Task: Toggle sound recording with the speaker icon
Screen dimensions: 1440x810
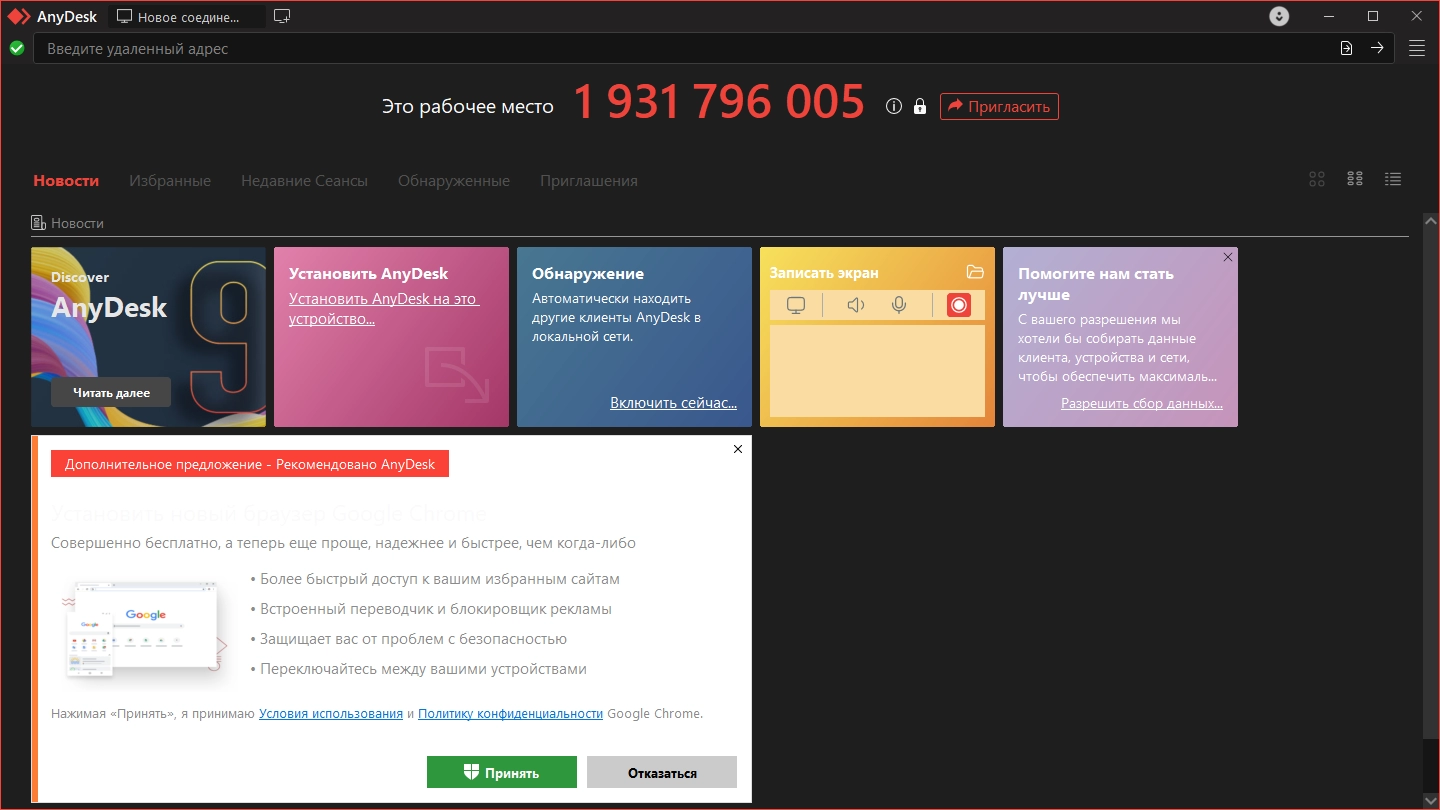Action: pos(855,305)
